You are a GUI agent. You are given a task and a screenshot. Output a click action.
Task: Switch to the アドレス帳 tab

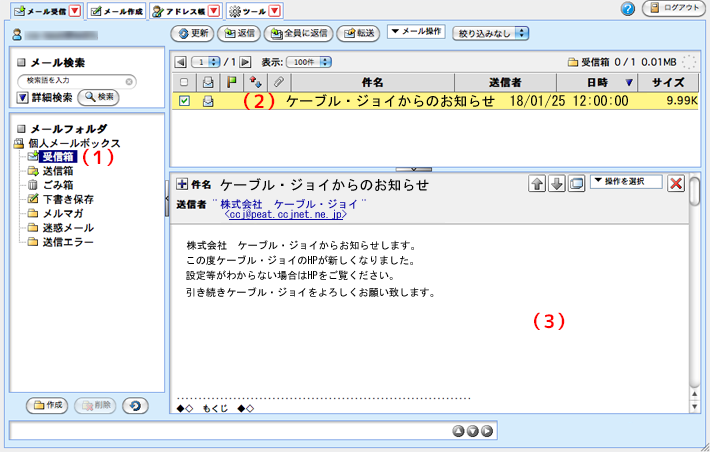pos(185,11)
